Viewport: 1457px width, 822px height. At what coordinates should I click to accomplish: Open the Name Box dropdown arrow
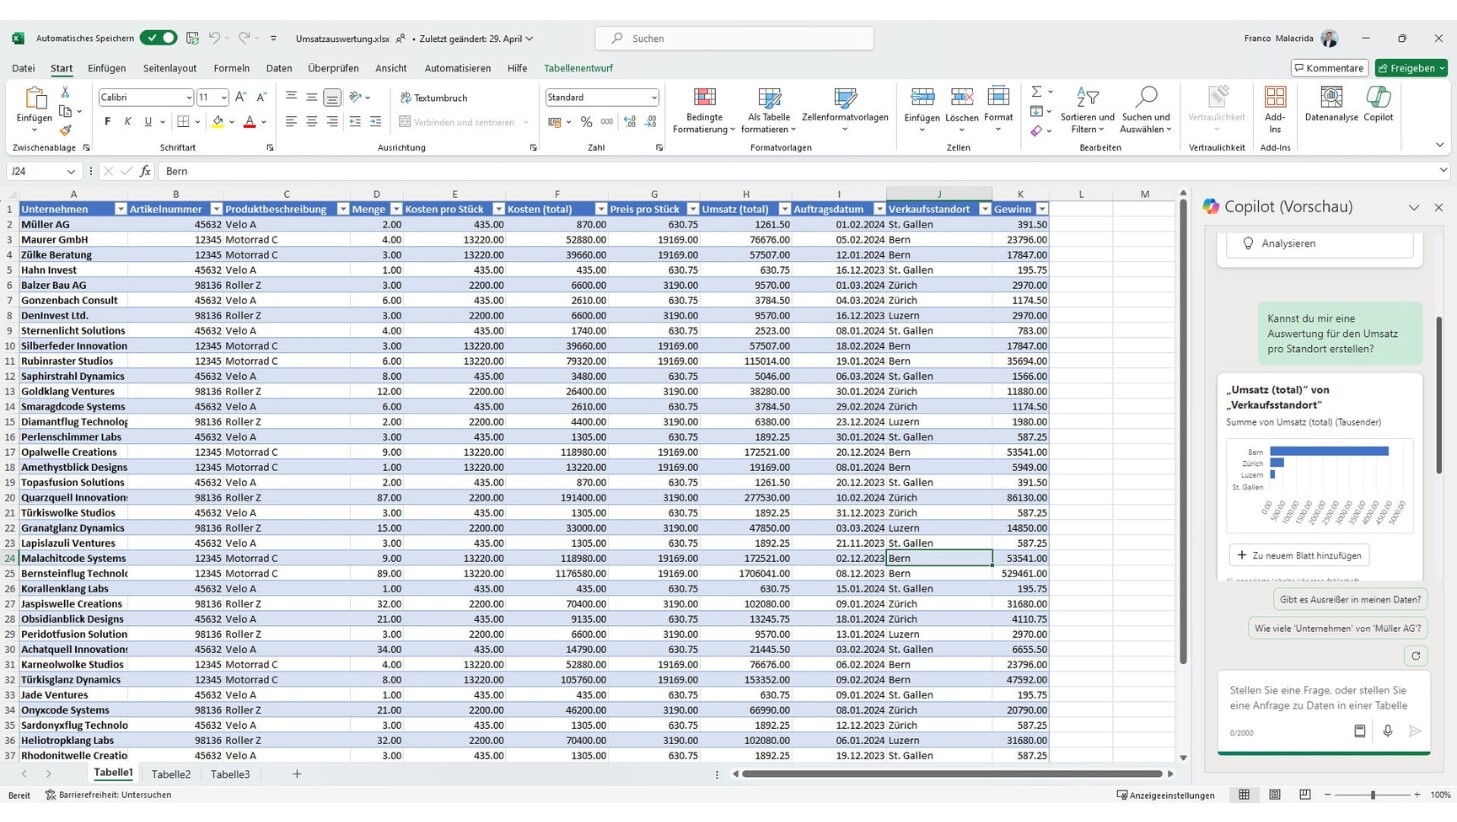71,172
